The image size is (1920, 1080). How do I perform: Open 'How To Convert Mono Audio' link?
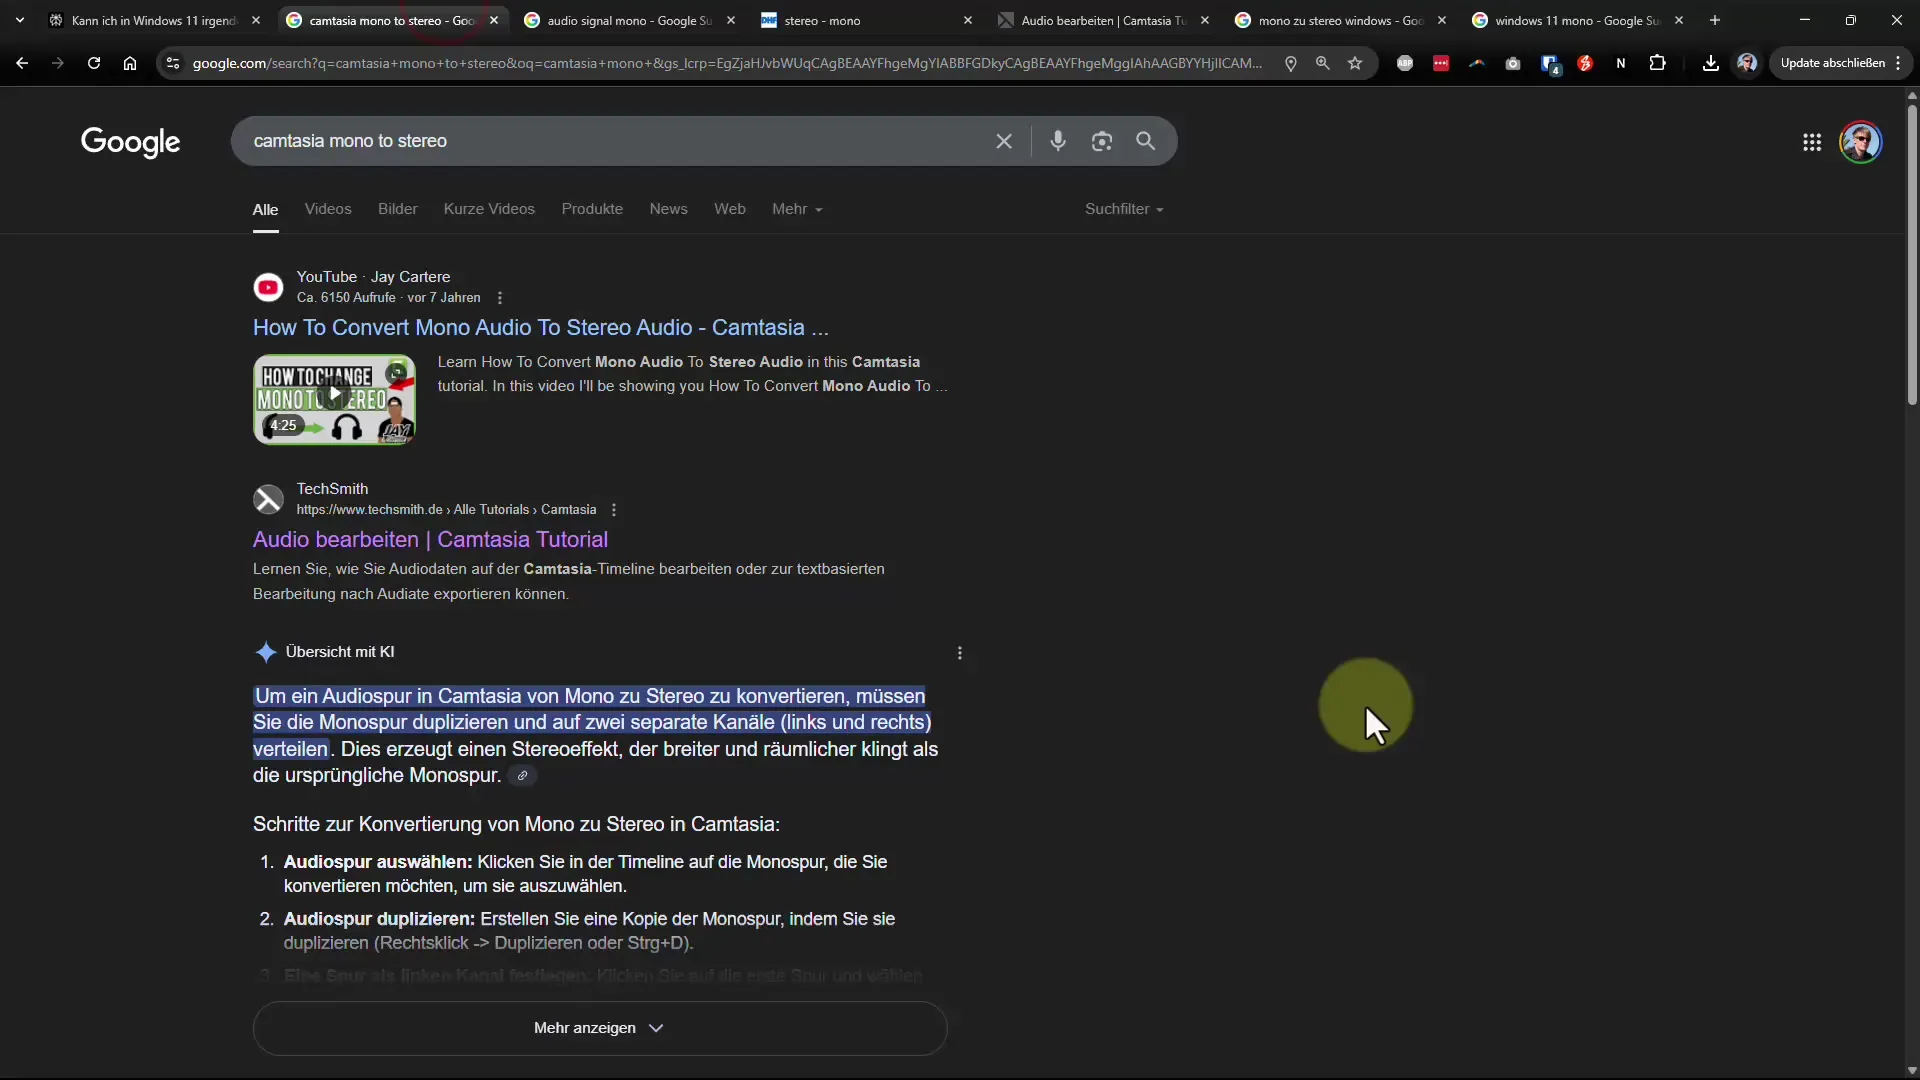(x=541, y=328)
